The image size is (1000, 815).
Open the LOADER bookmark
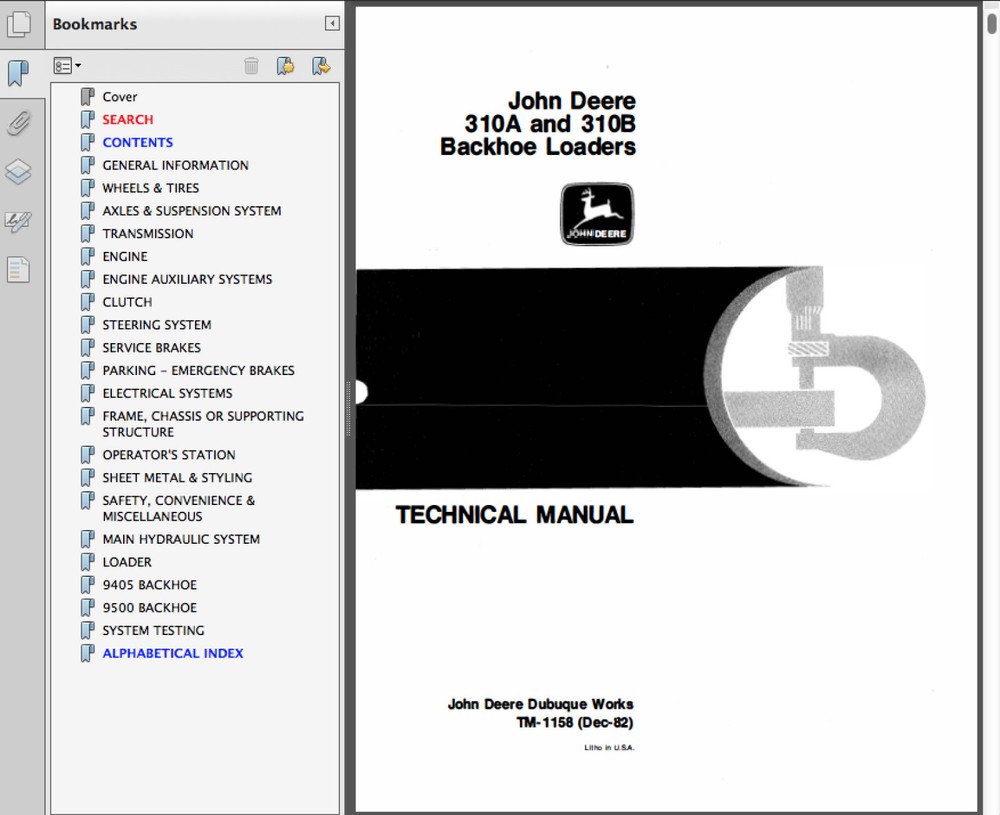(127, 562)
